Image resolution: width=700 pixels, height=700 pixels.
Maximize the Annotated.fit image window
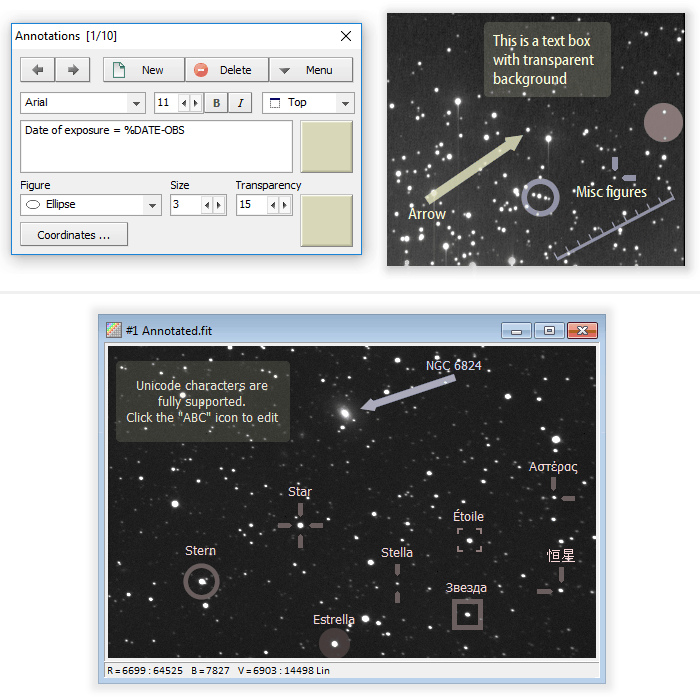click(x=549, y=330)
